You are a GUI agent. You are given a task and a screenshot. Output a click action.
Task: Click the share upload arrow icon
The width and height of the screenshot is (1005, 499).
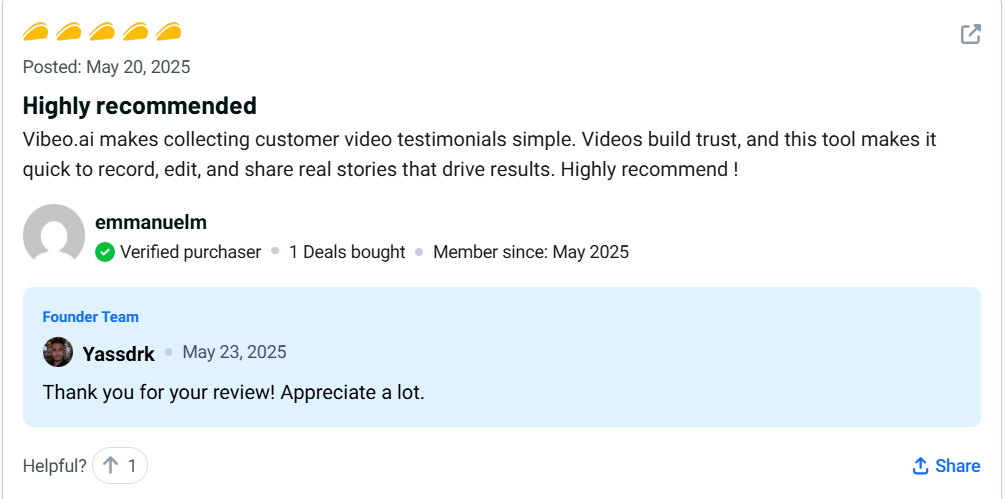(921, 466)
